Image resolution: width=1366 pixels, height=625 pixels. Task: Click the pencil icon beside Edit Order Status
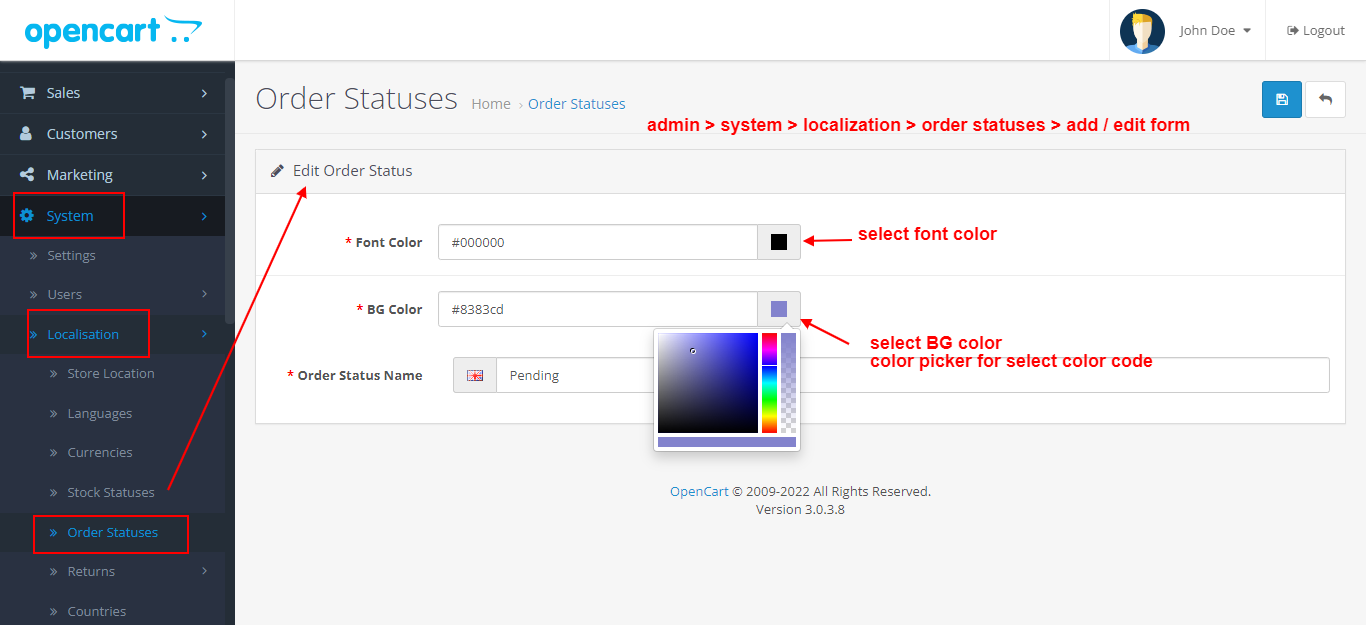tap(277, 170)
